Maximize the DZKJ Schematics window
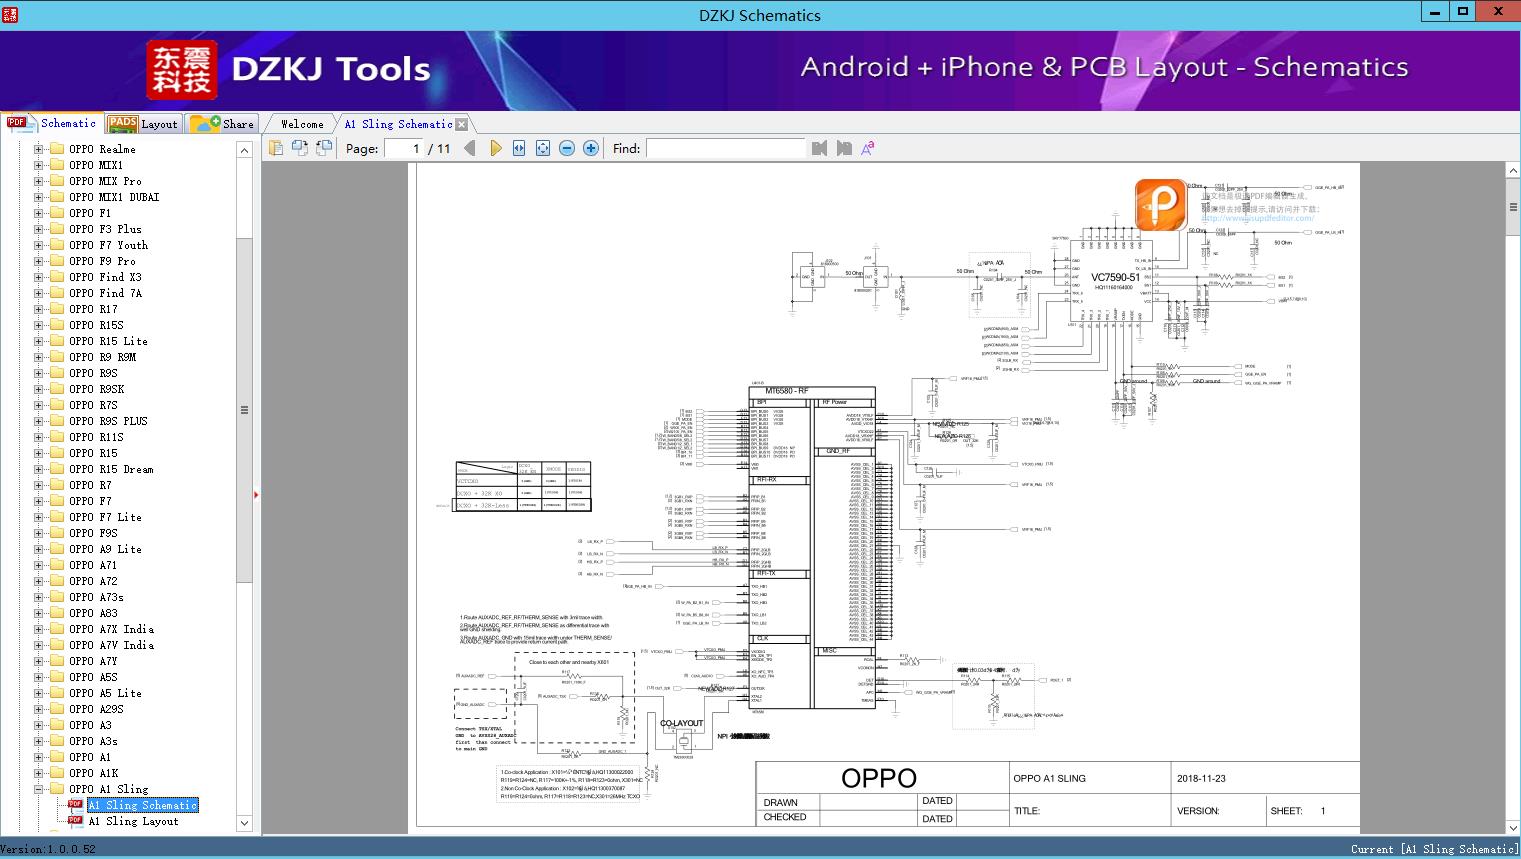Viewport: 1521px width, 859px height. tap(1463, 12)
